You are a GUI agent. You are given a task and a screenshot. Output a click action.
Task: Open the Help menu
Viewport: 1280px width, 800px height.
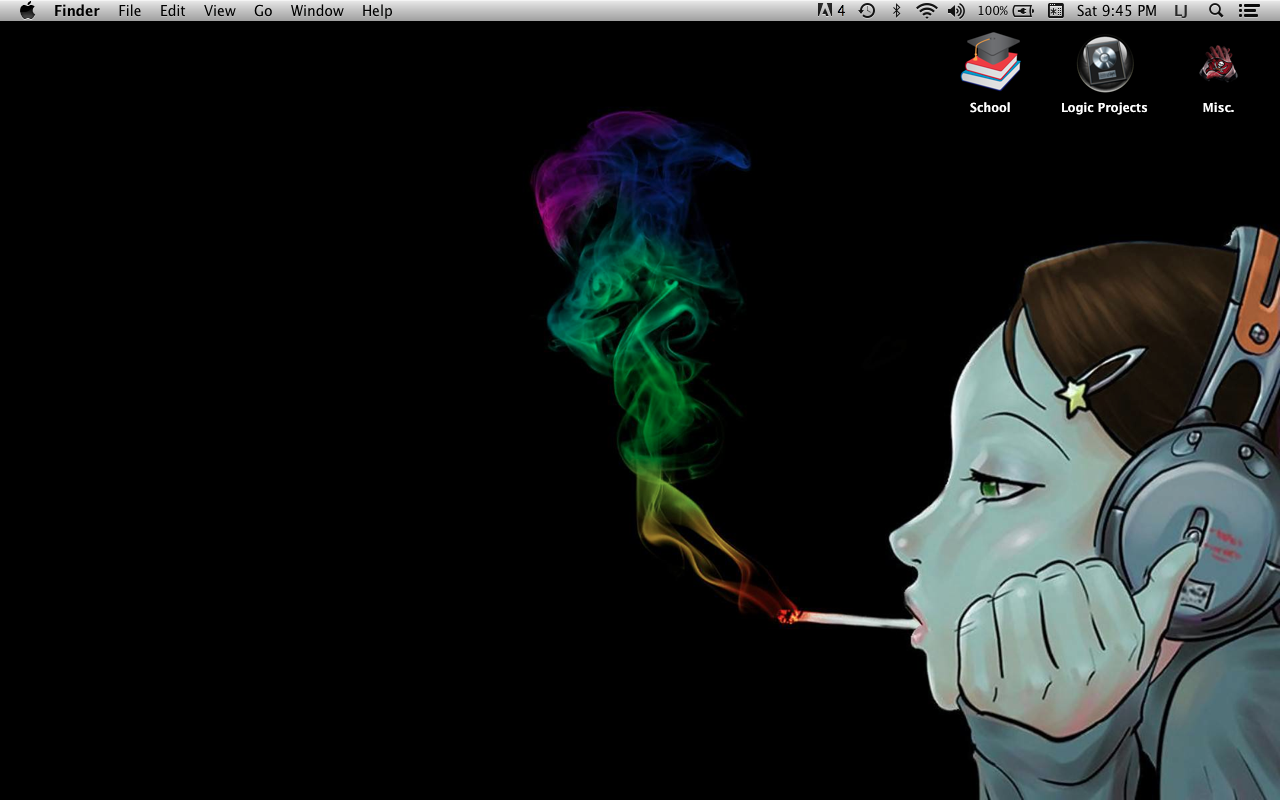pos(377,11)
